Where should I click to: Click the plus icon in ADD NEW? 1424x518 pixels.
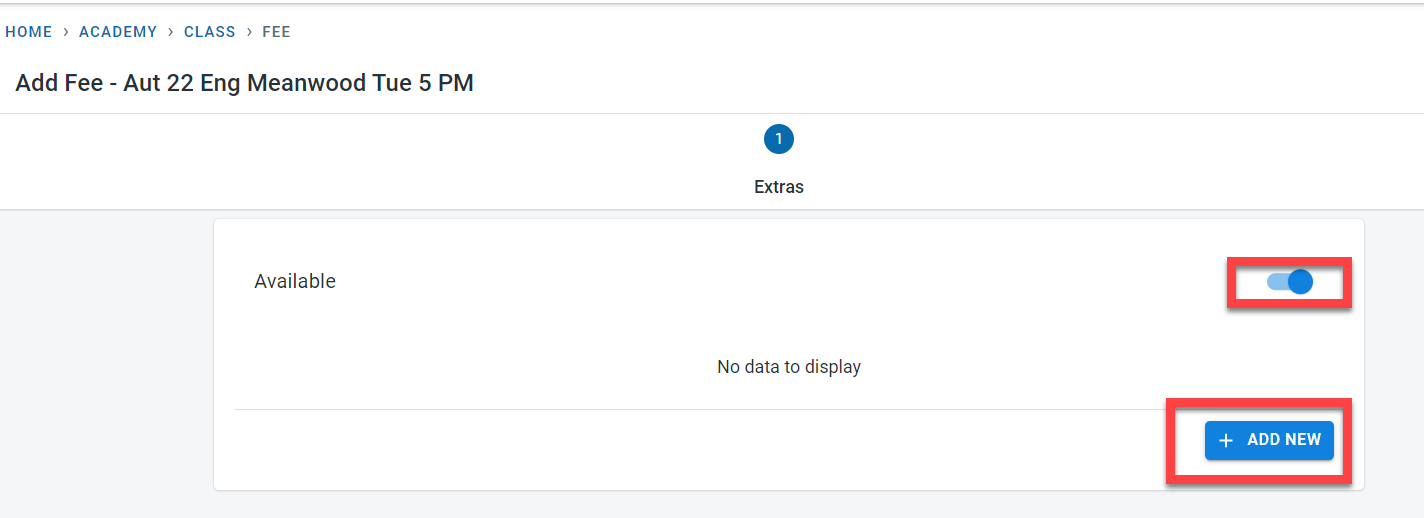1226,440
